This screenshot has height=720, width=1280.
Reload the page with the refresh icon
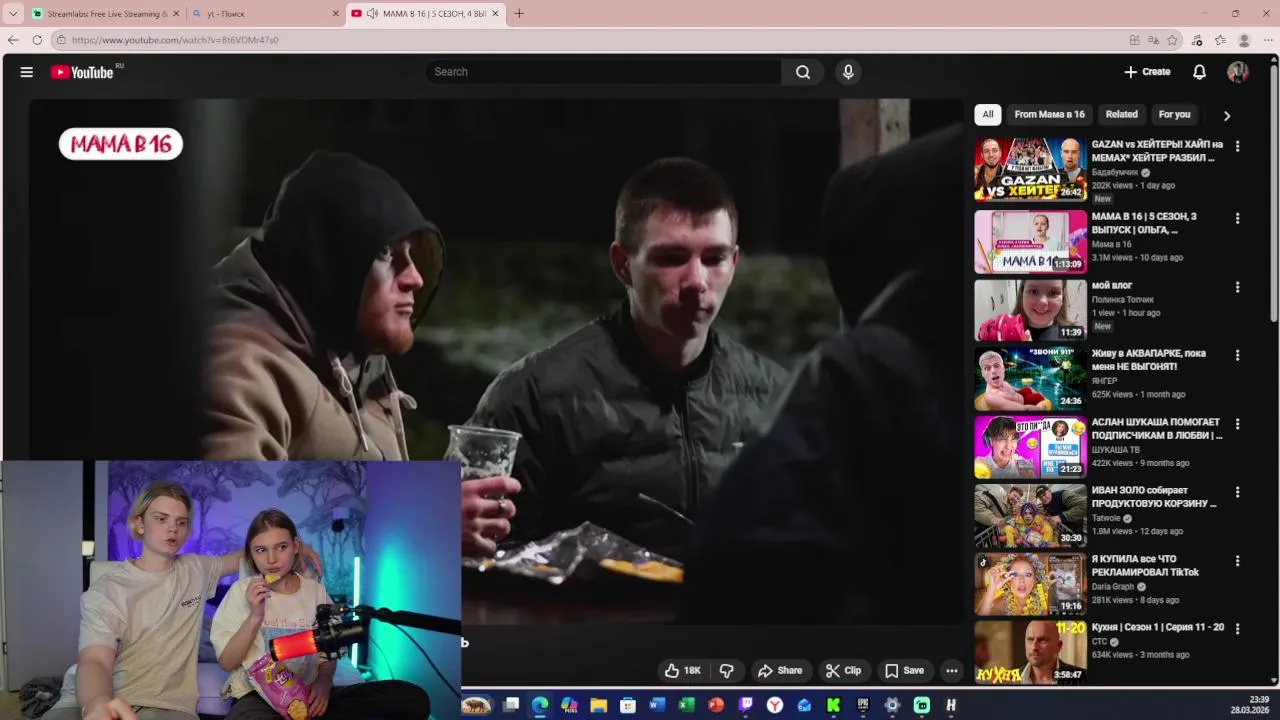pyautogui.click(x=37, y=40)
